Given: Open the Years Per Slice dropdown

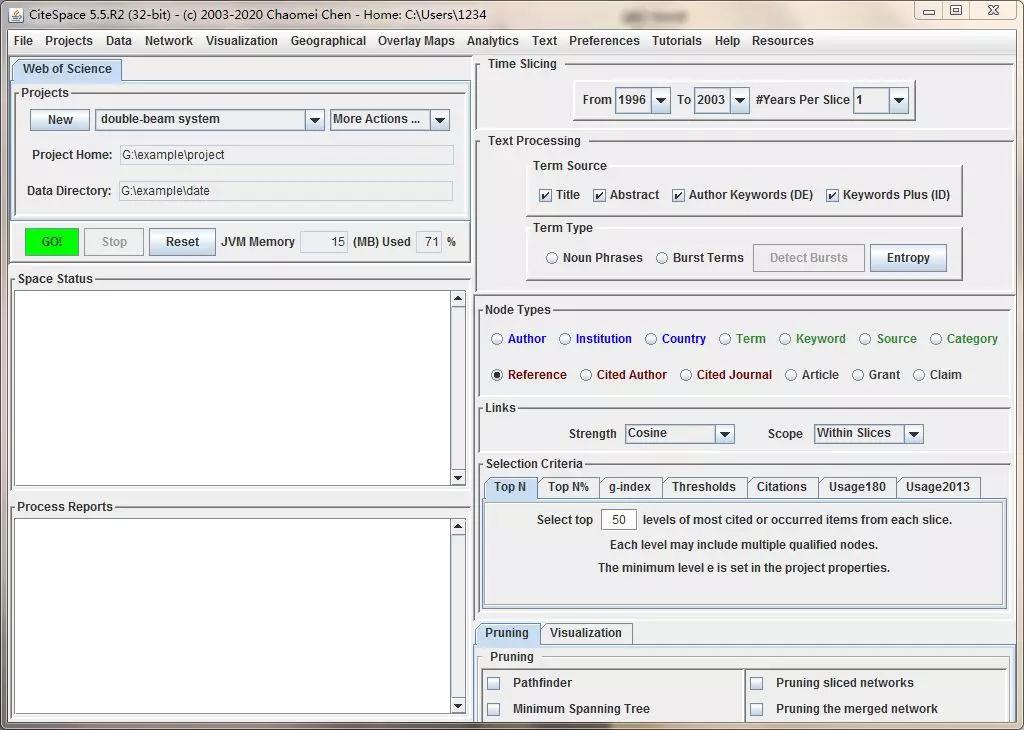Looking at the screenshot, I should 899,100.
